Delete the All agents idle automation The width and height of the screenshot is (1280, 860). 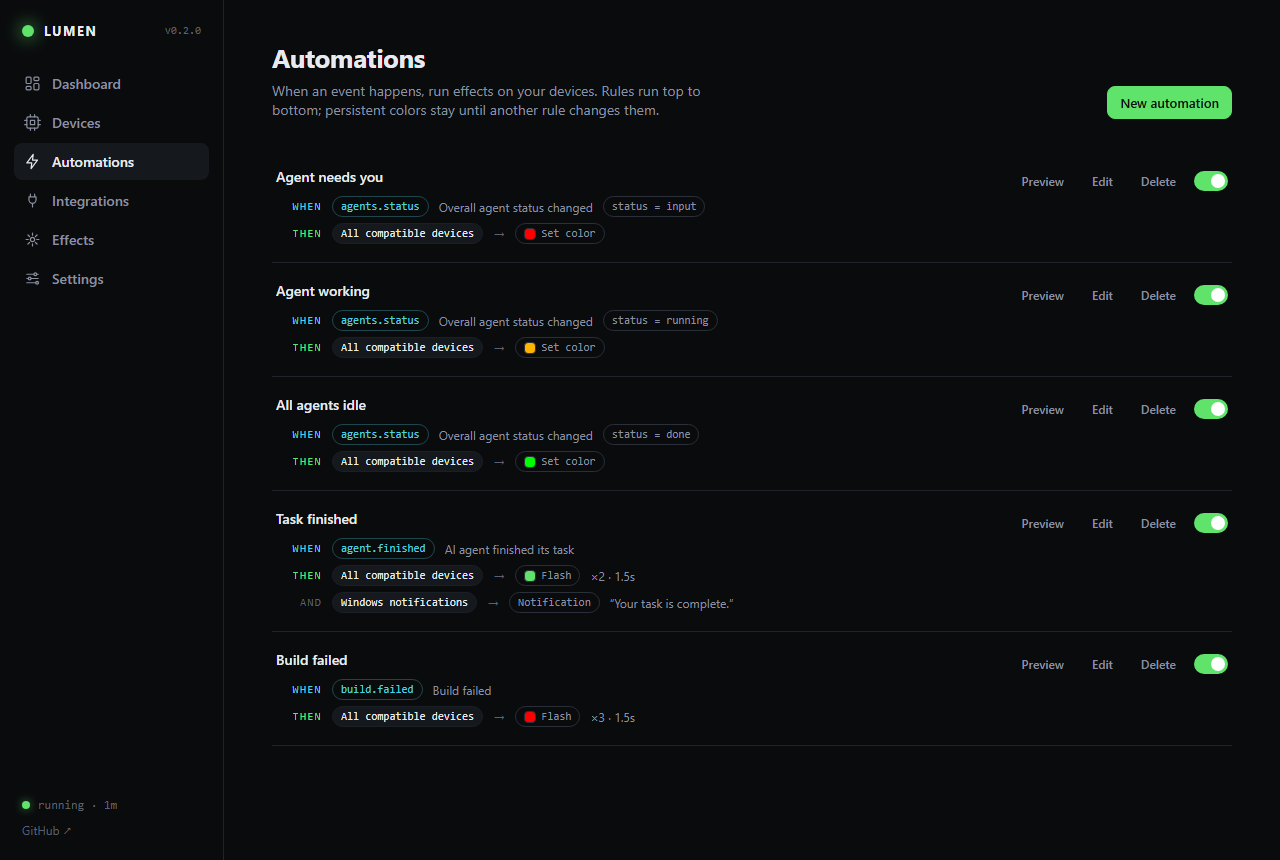[1158, 410]
